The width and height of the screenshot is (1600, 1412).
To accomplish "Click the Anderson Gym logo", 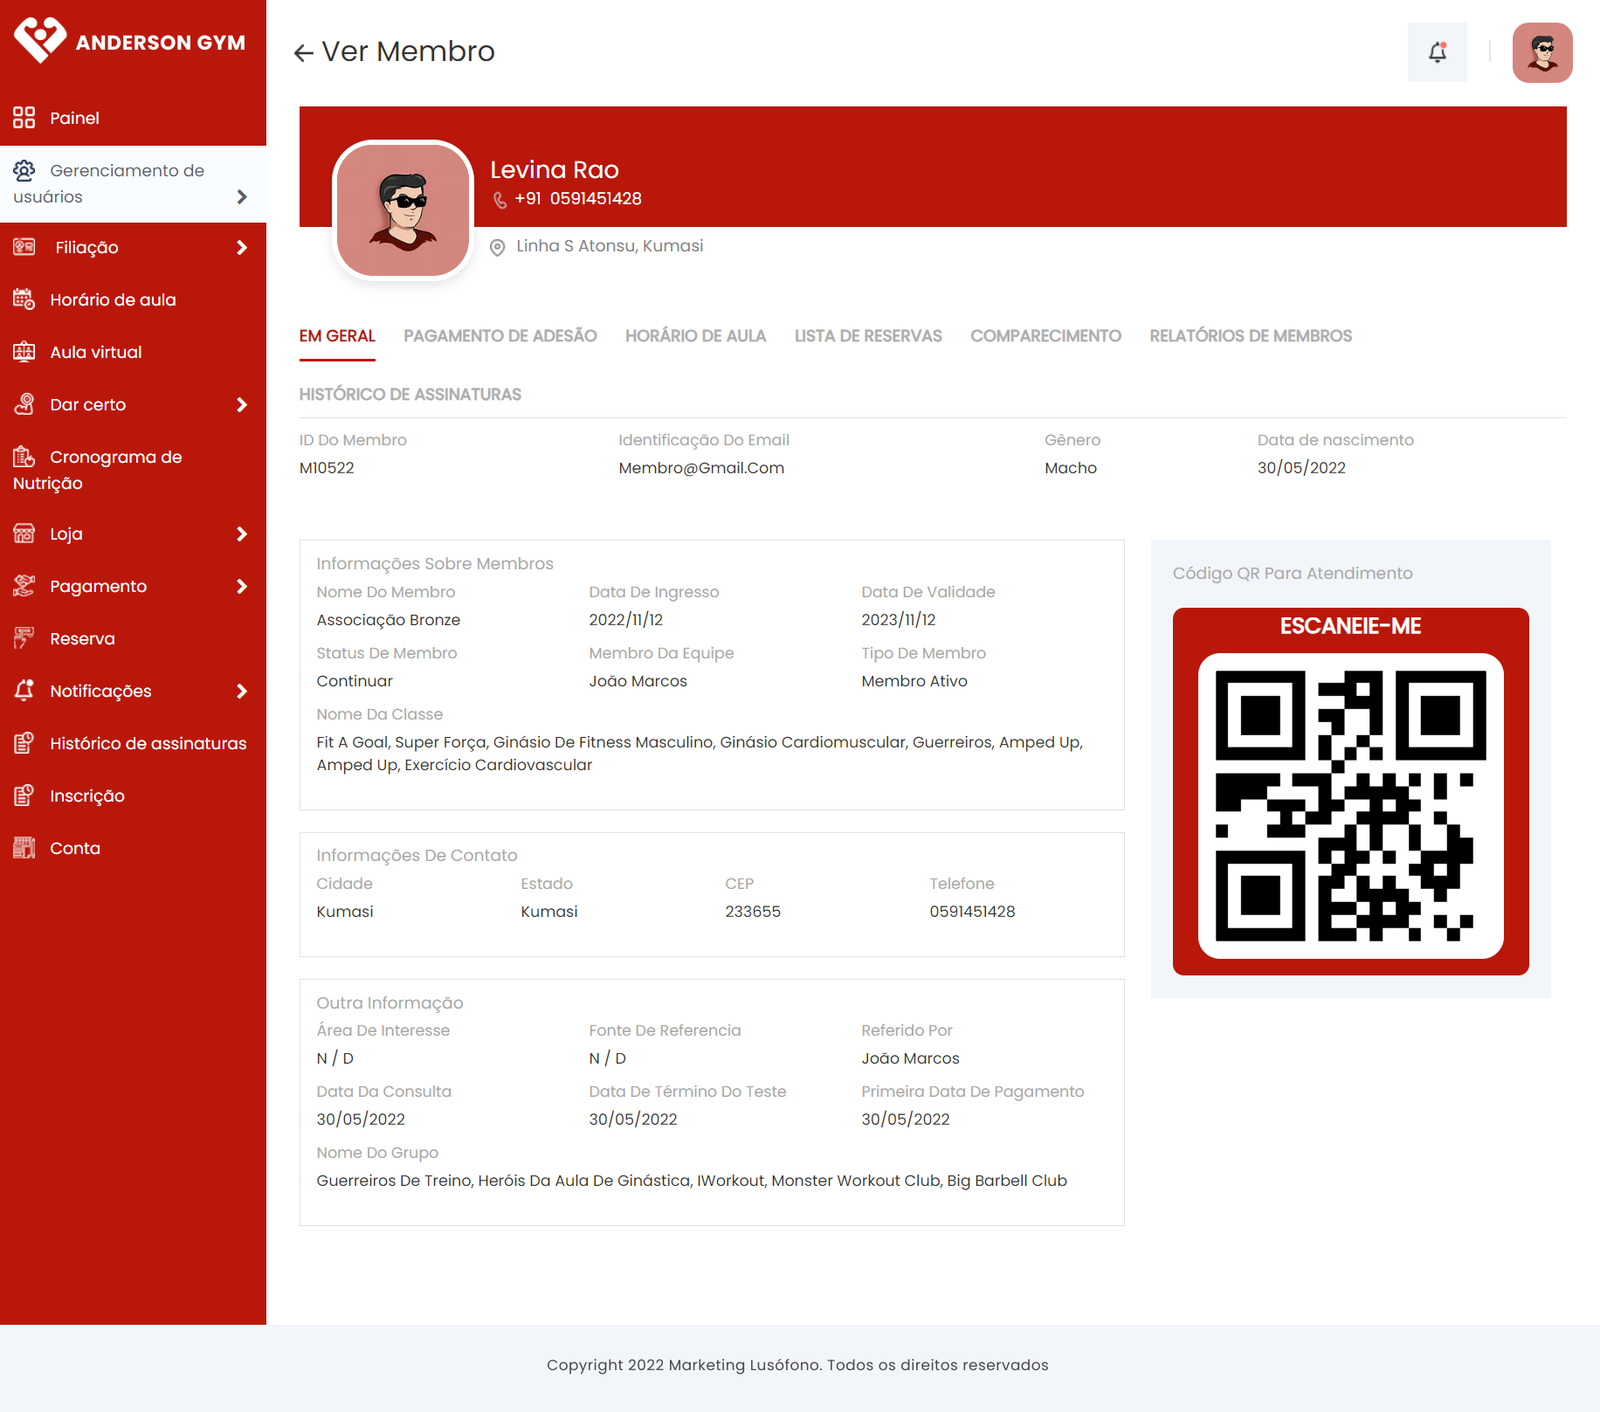I will coord(130,41).
